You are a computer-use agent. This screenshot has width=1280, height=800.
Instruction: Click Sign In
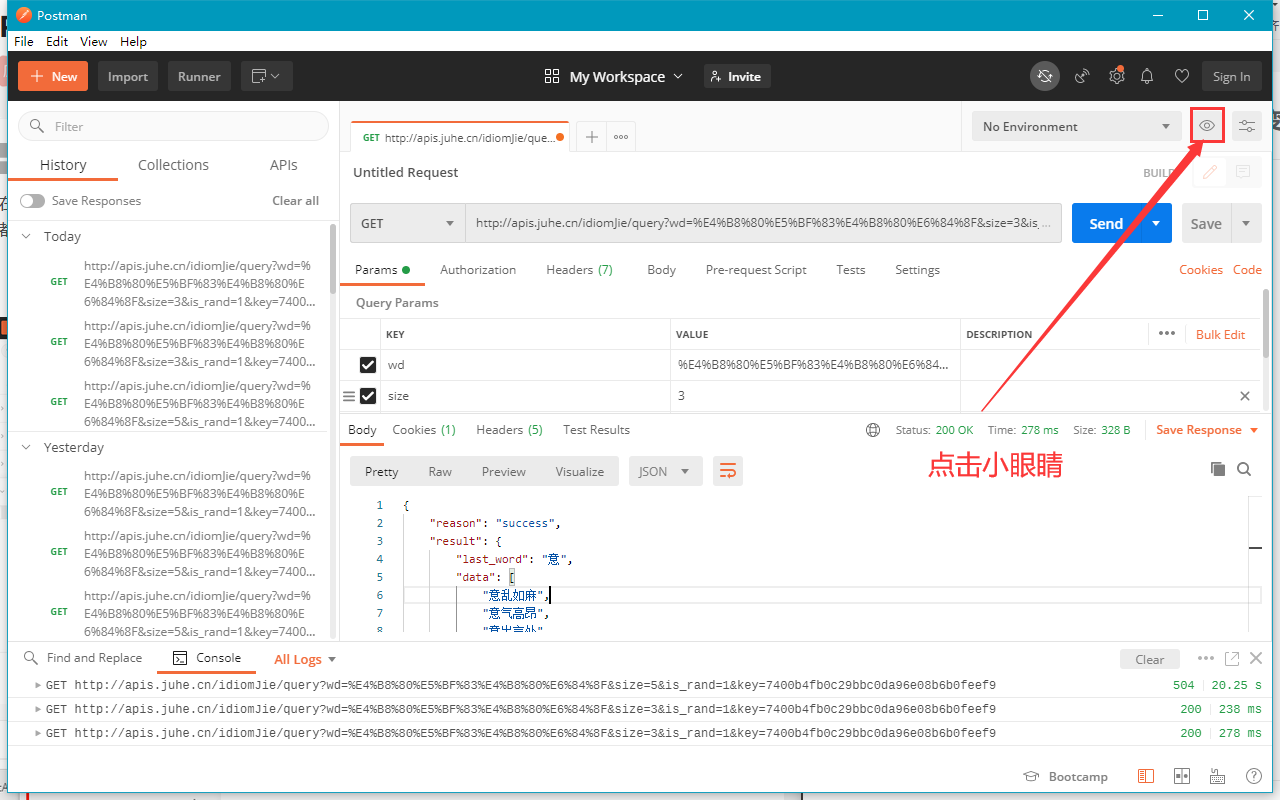1231,76
